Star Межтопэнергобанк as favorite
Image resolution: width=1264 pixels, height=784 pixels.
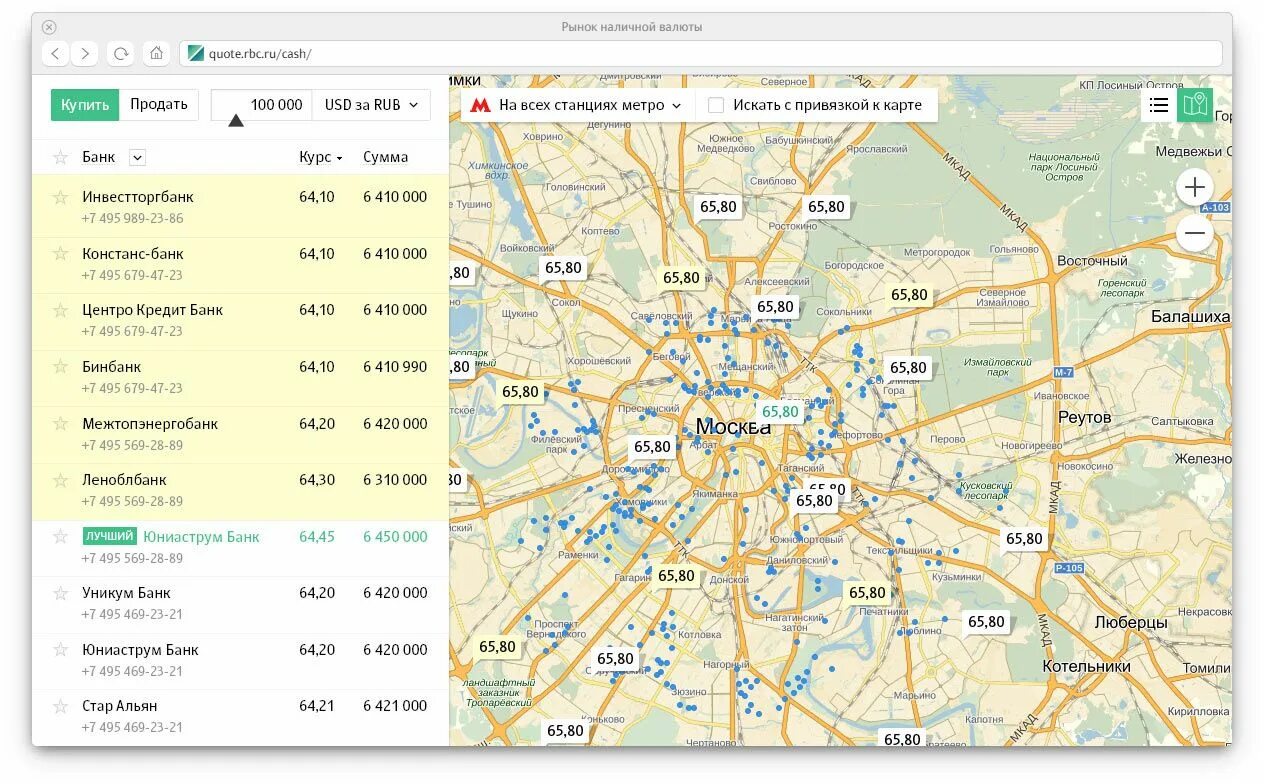[x=61, y=424]
